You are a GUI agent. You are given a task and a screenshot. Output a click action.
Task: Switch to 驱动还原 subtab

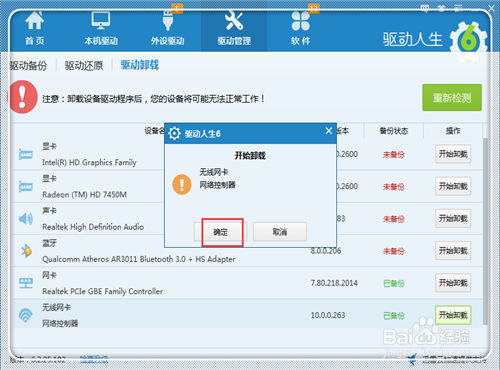coord(84,65)
